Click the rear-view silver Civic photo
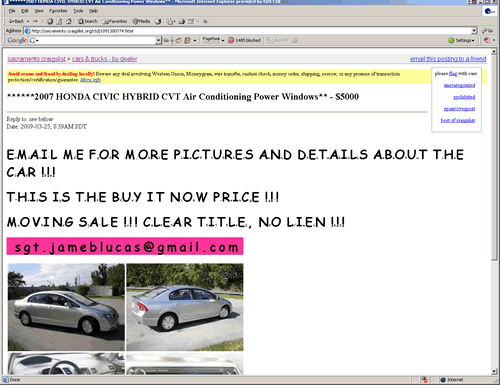The image size is (500, 389). [185, 307]
